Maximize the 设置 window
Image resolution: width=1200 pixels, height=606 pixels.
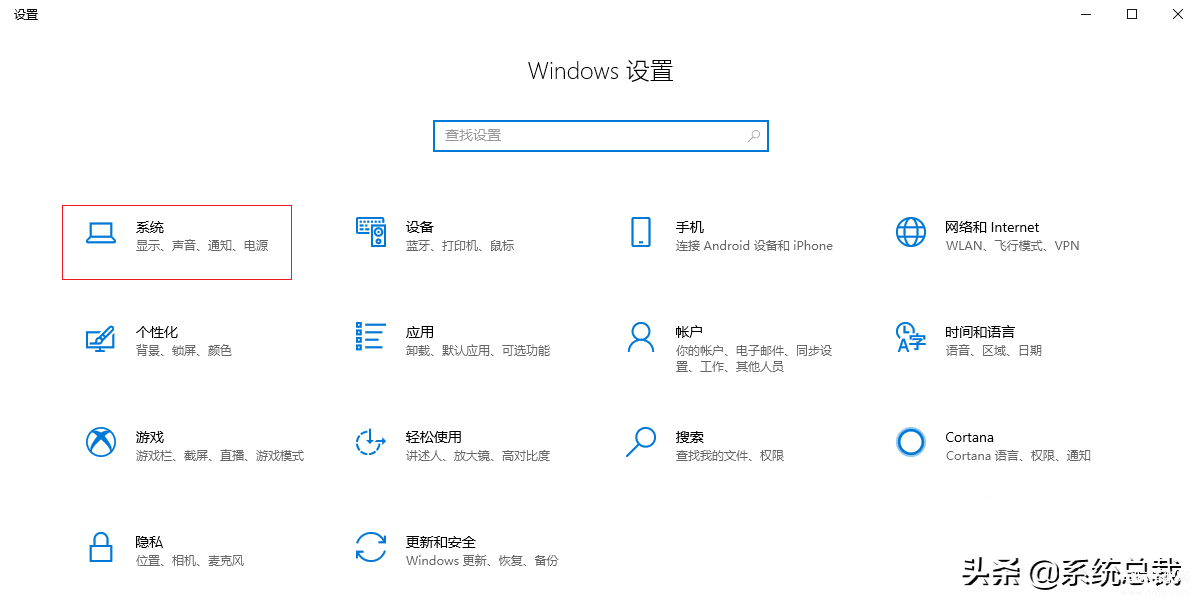click(x=1132, y=14)
